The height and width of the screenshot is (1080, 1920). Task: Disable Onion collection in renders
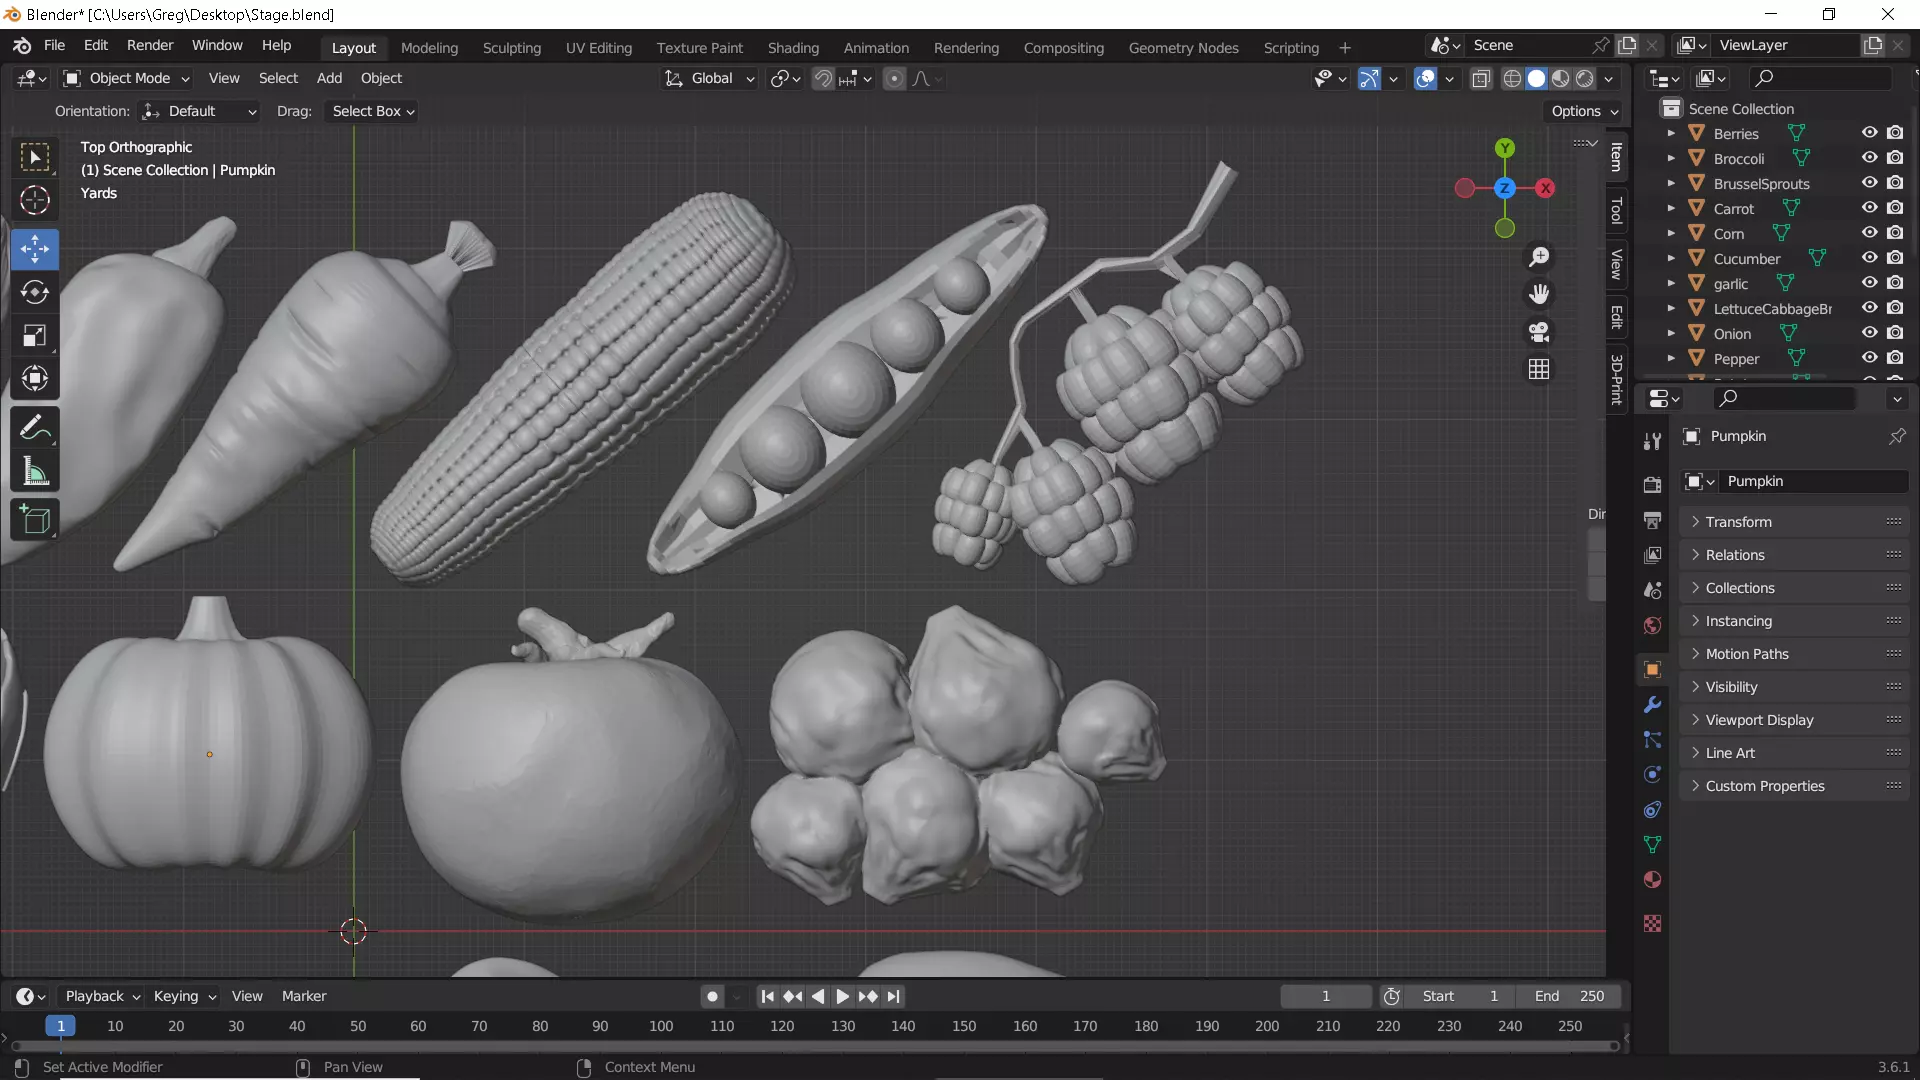[1895, 333]
